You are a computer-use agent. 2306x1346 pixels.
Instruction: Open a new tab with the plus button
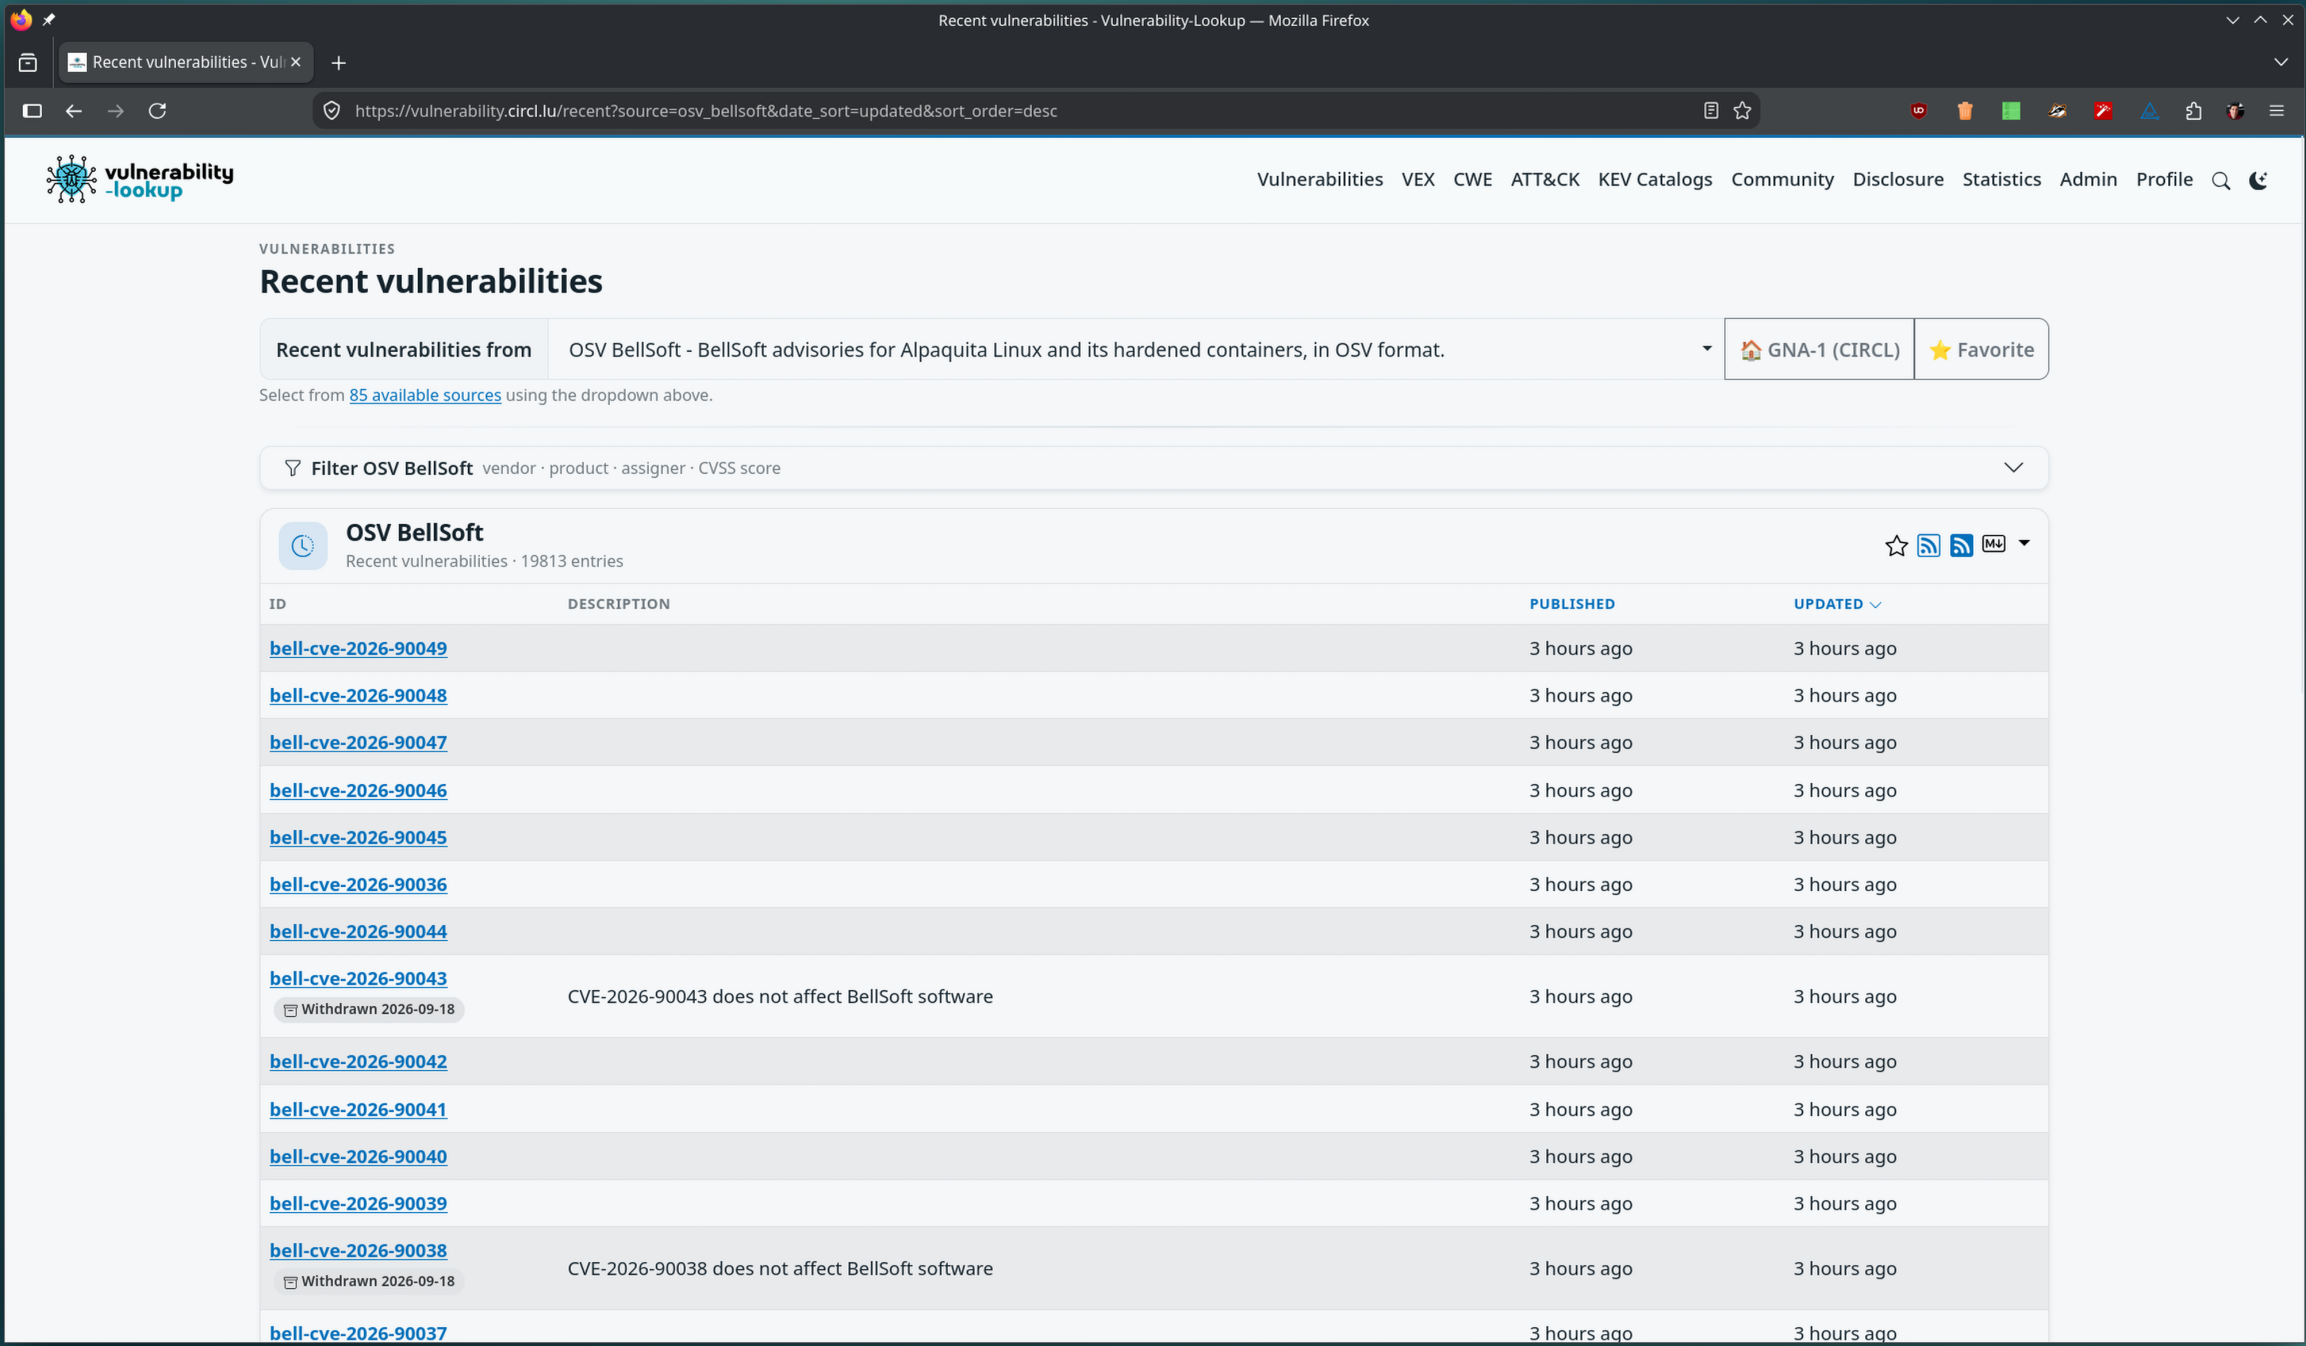[x=339, y=63]
